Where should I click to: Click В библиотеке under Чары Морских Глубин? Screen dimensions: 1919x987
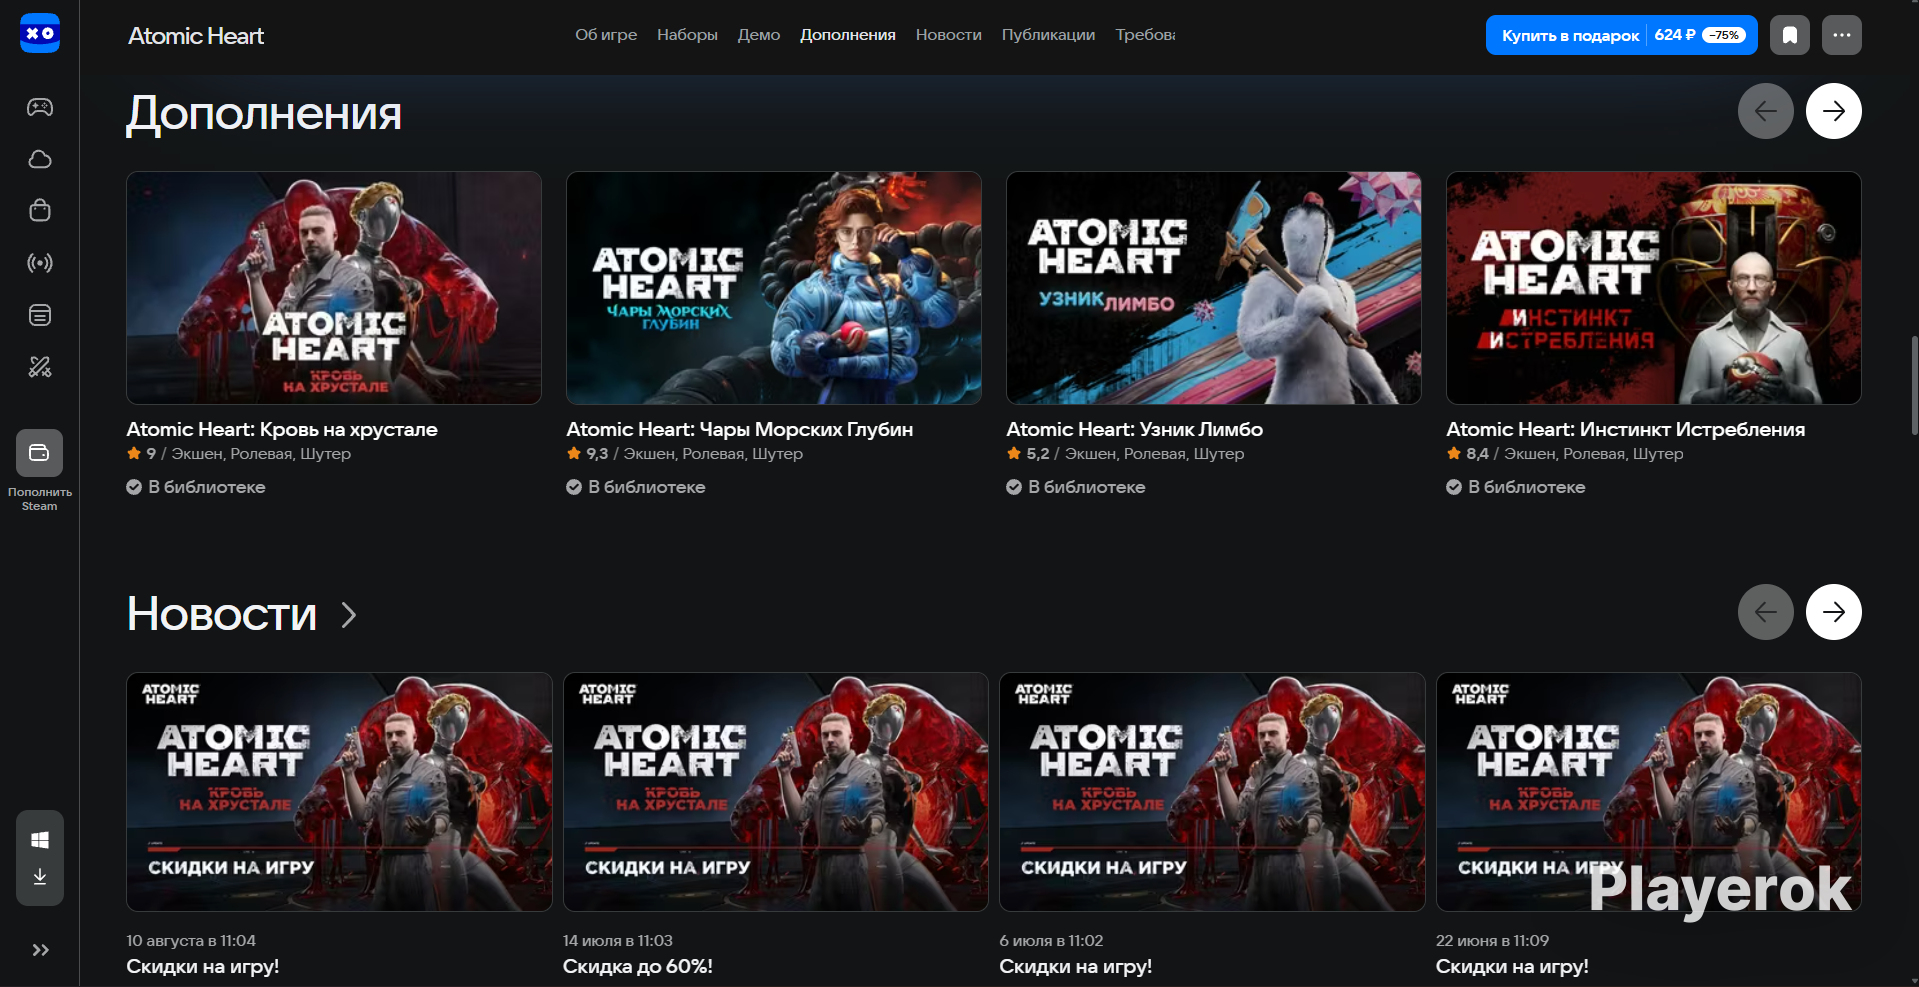(636, 487)
